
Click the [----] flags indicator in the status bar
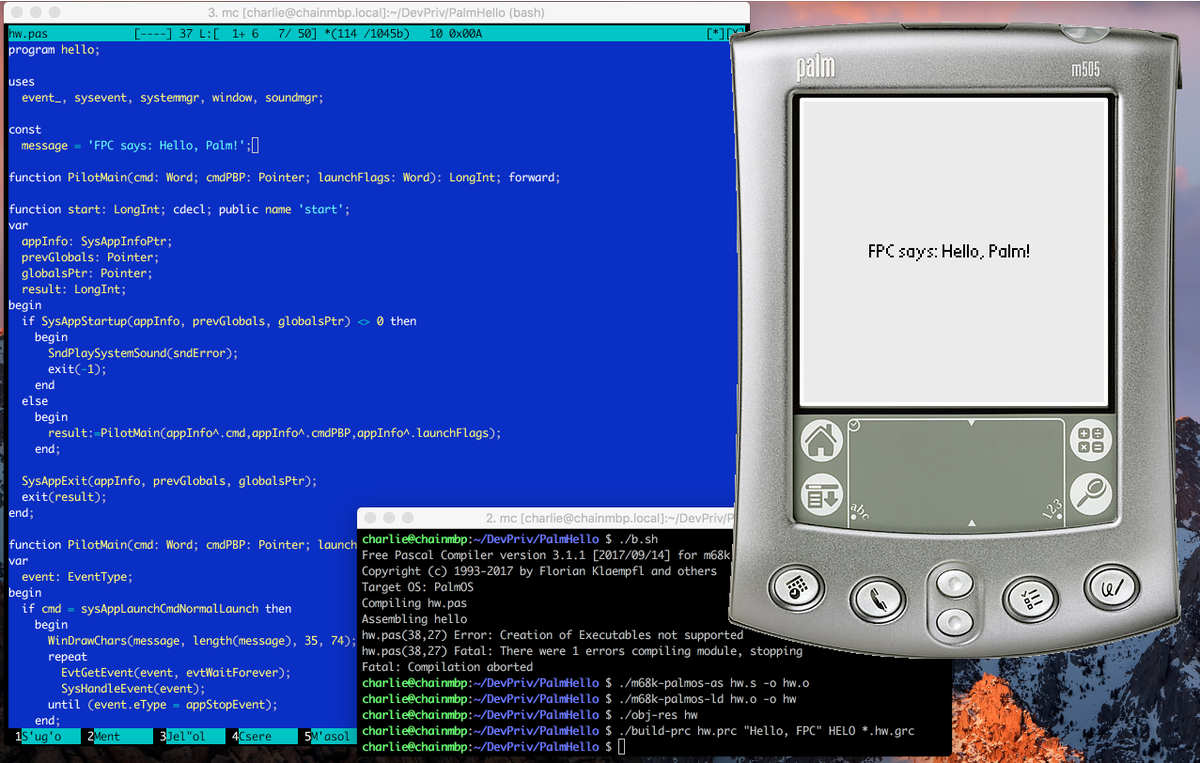(x=152, y=34)
